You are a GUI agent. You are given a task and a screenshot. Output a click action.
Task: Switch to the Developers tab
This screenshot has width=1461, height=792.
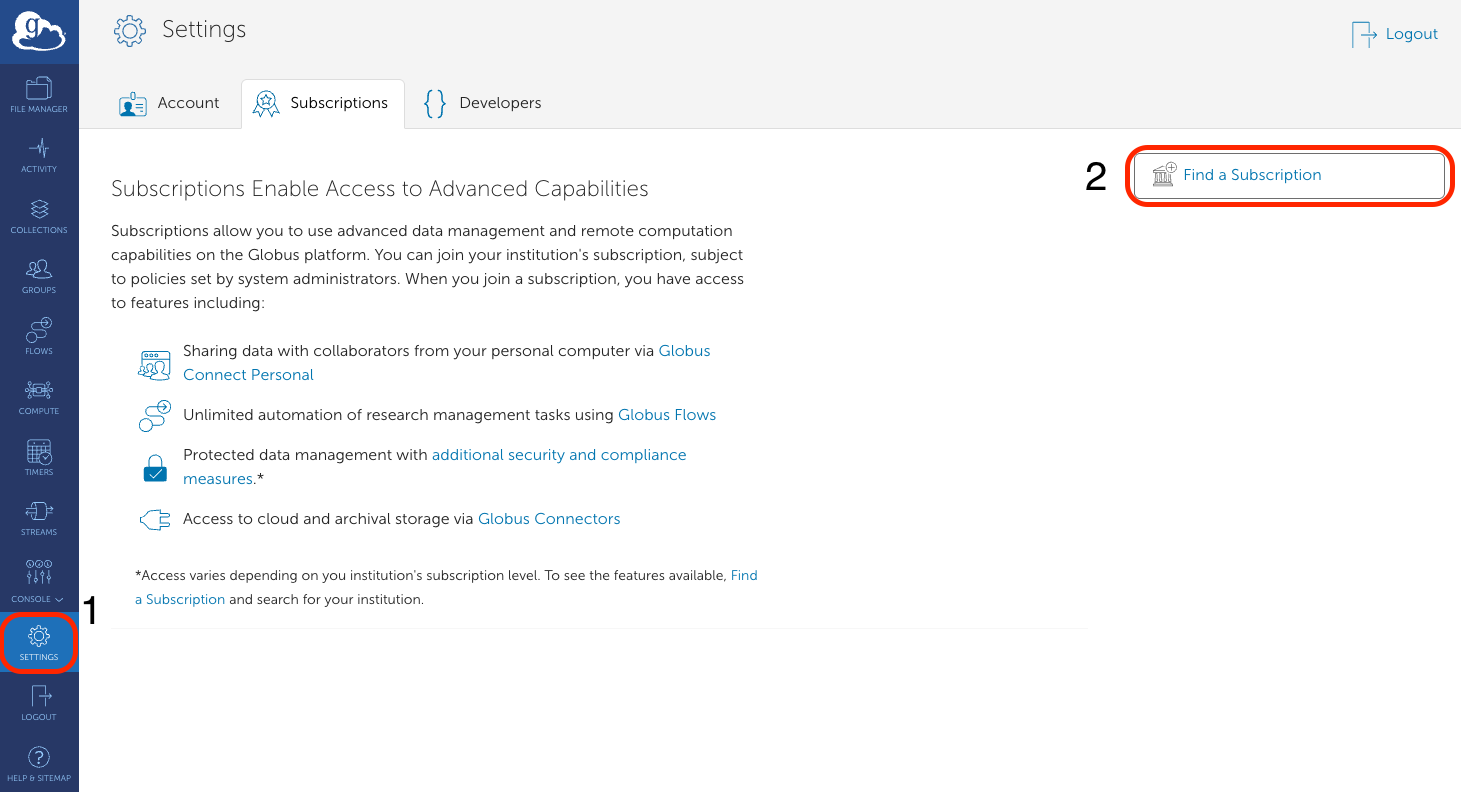[483, 103]
